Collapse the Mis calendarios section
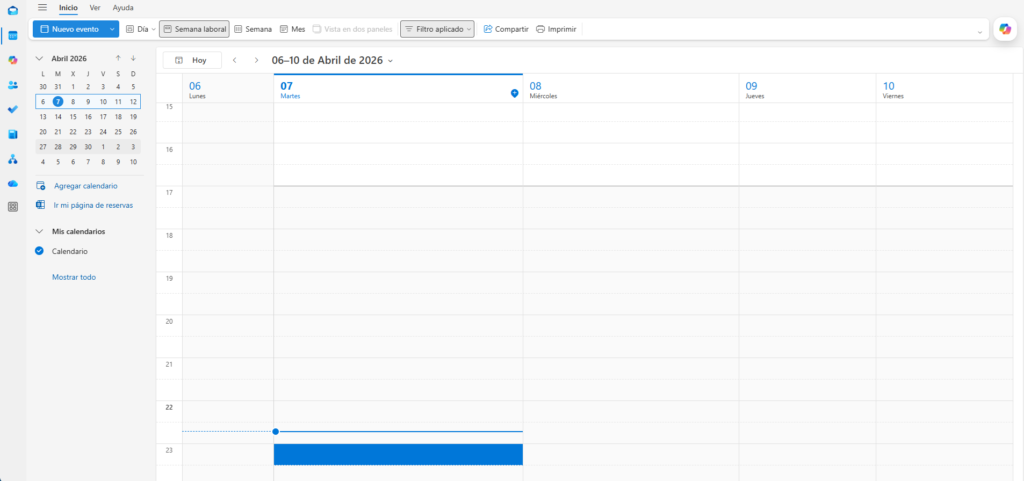Image resolution: width=1024 pixels, height=481 pixels. click(x=40, y=232)
